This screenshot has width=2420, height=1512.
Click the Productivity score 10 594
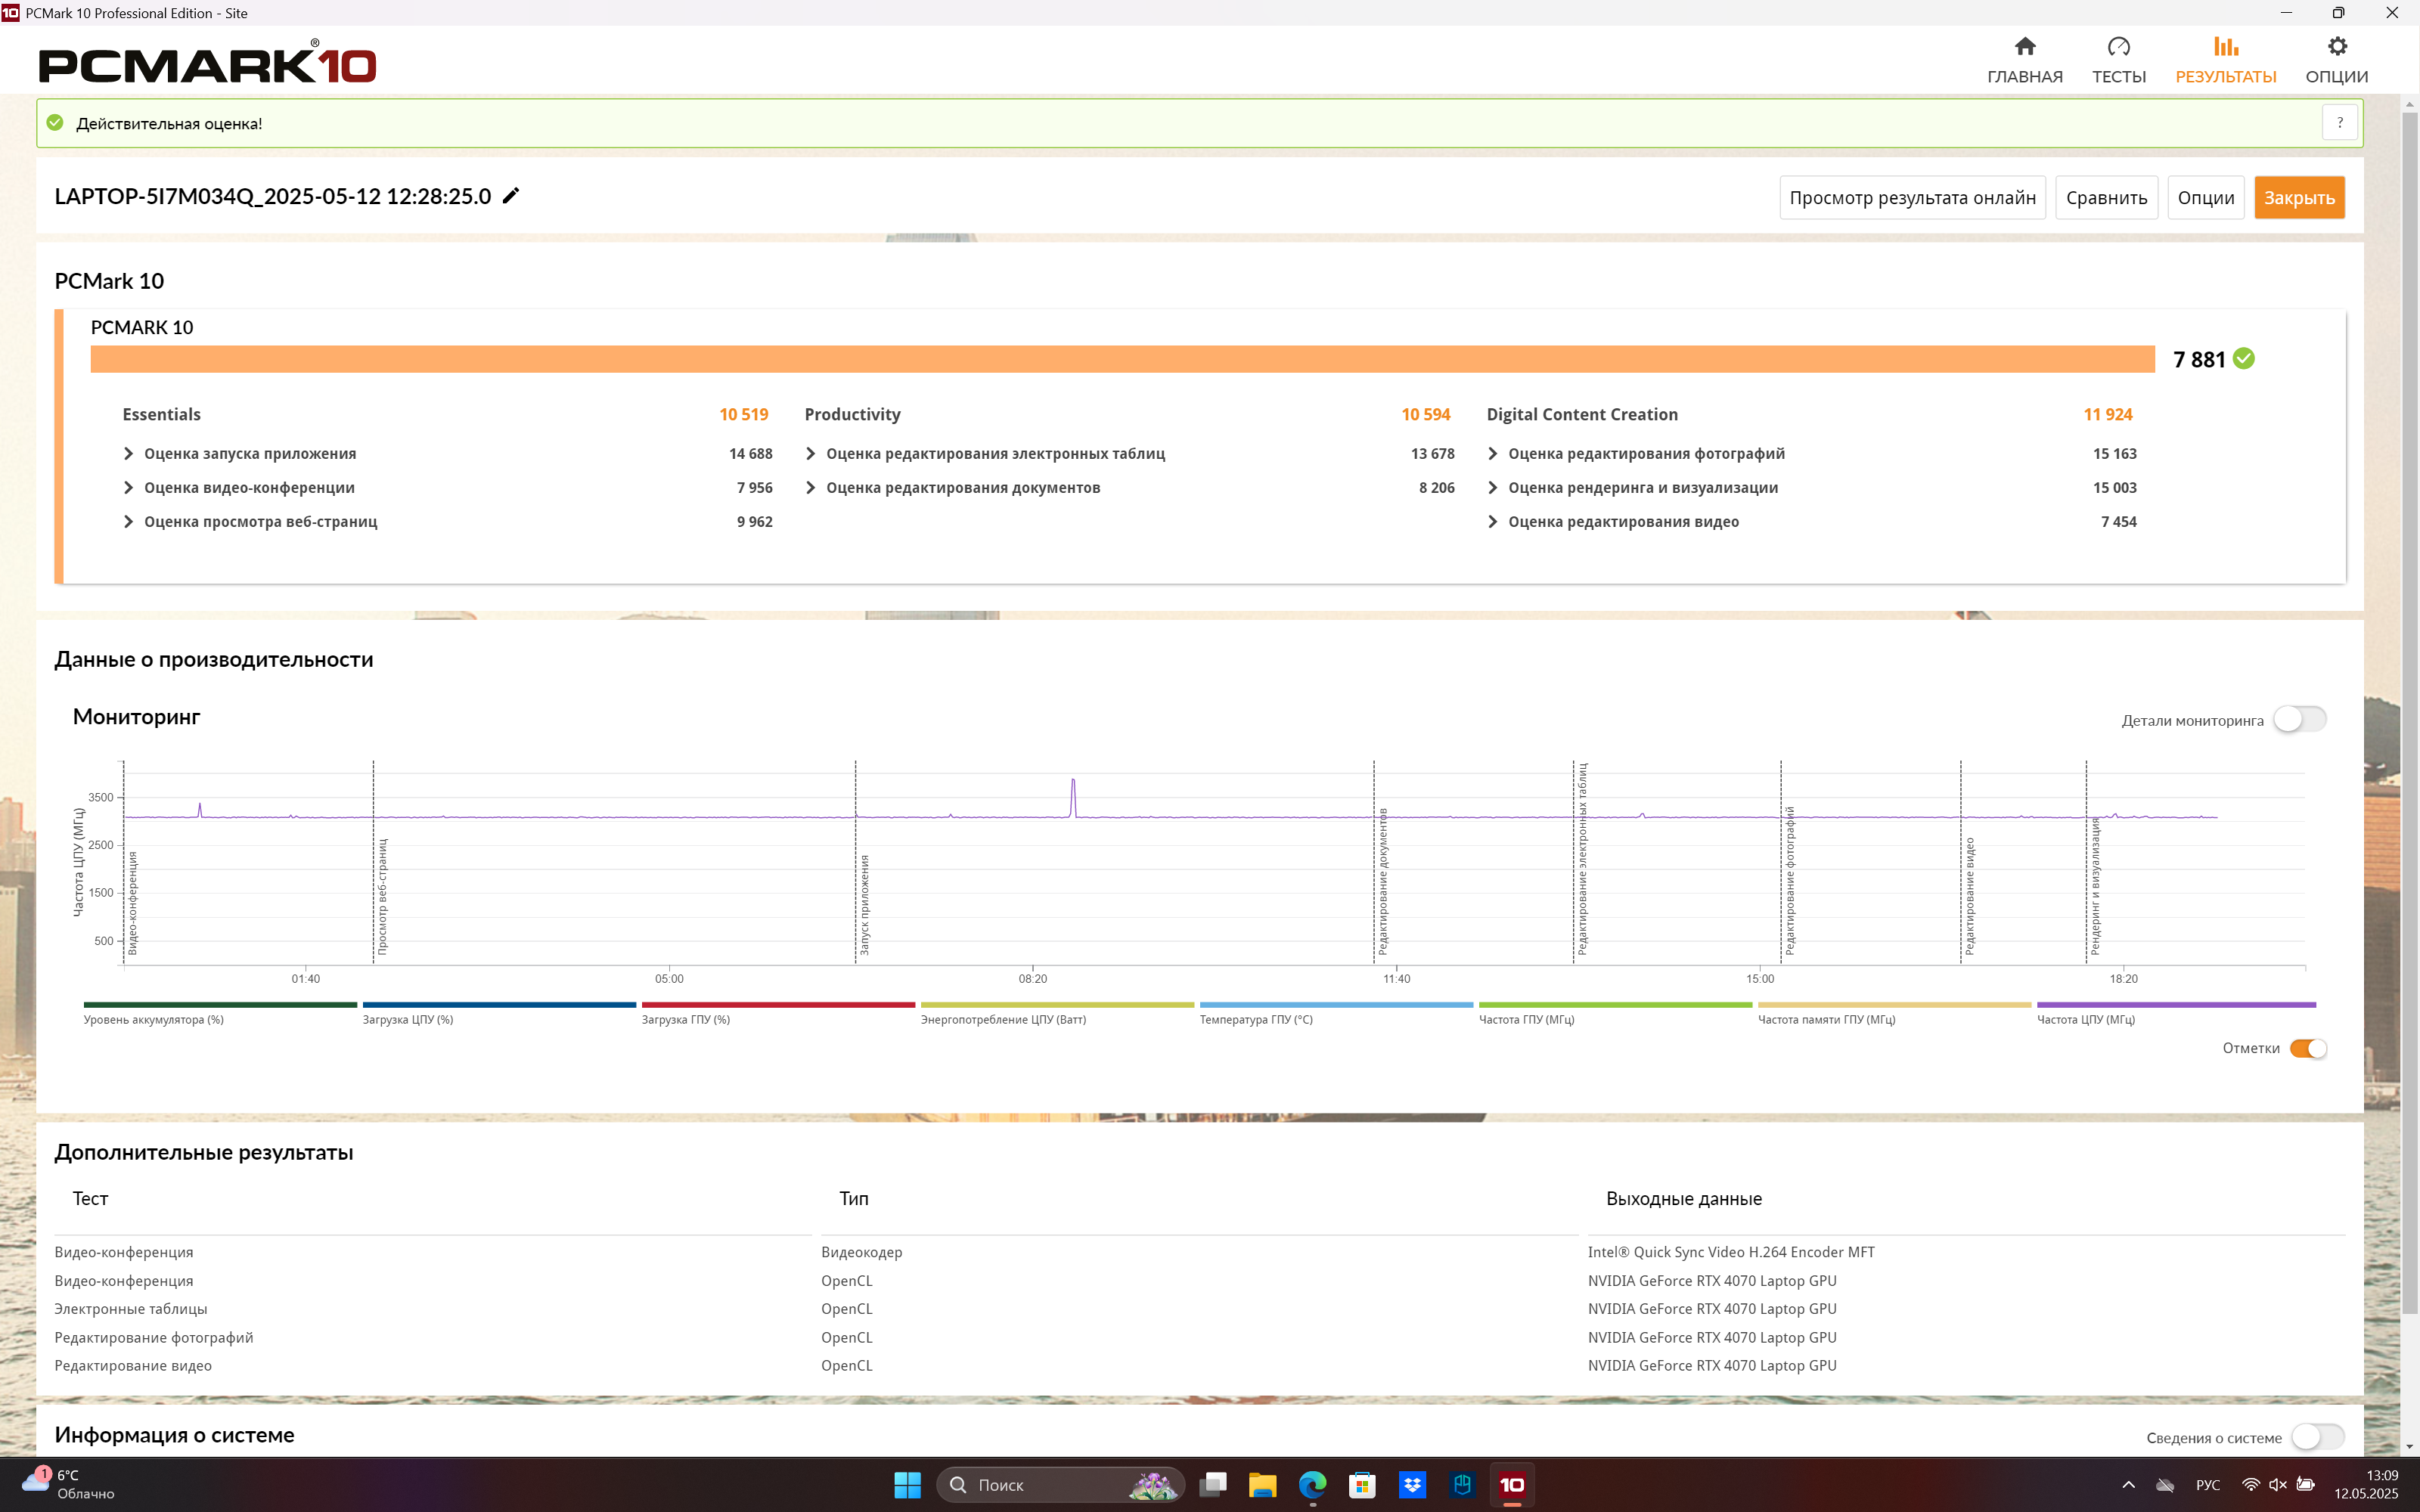pos(1425,414)
